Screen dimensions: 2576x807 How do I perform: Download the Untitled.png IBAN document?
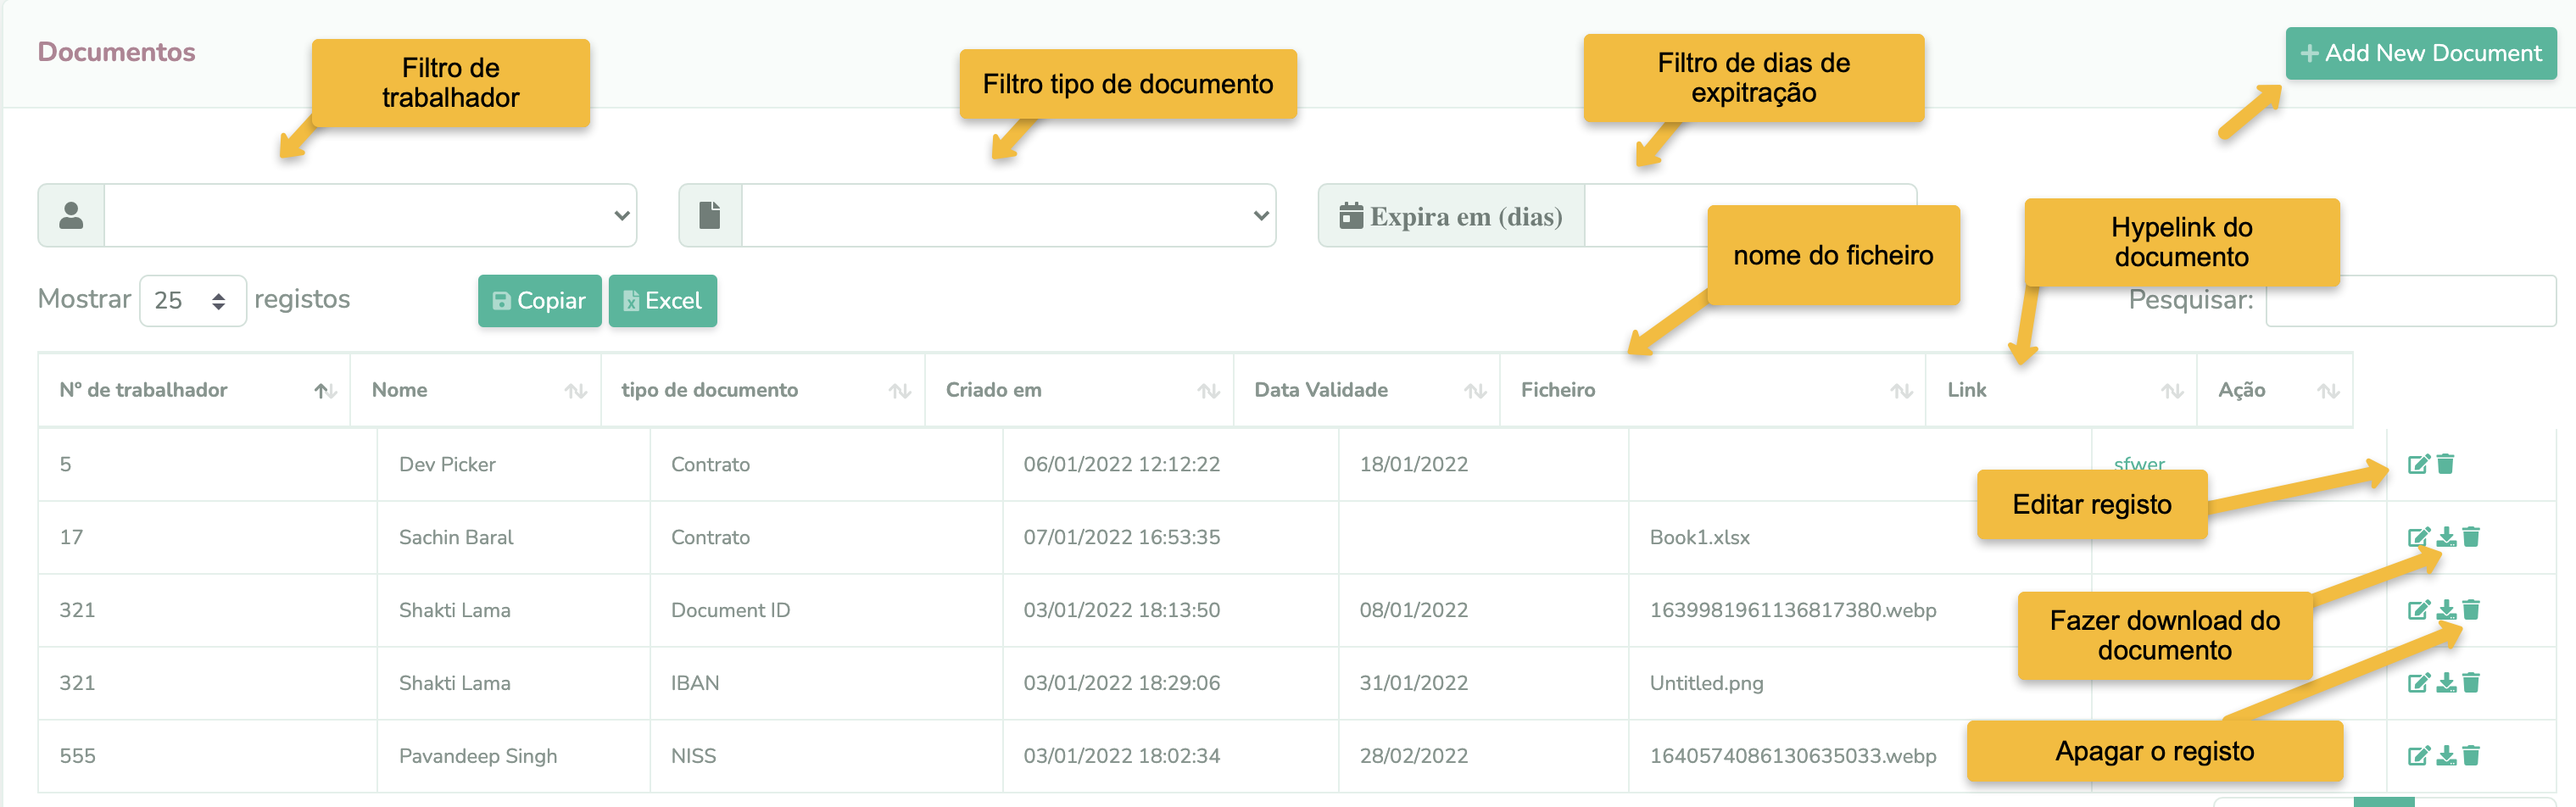(2446, 683)
